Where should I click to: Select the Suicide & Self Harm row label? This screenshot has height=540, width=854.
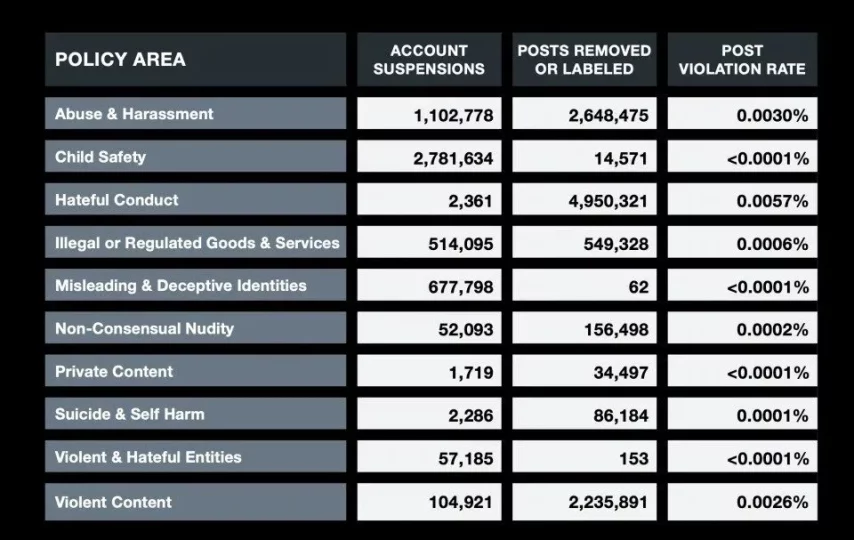pos(195,414)
